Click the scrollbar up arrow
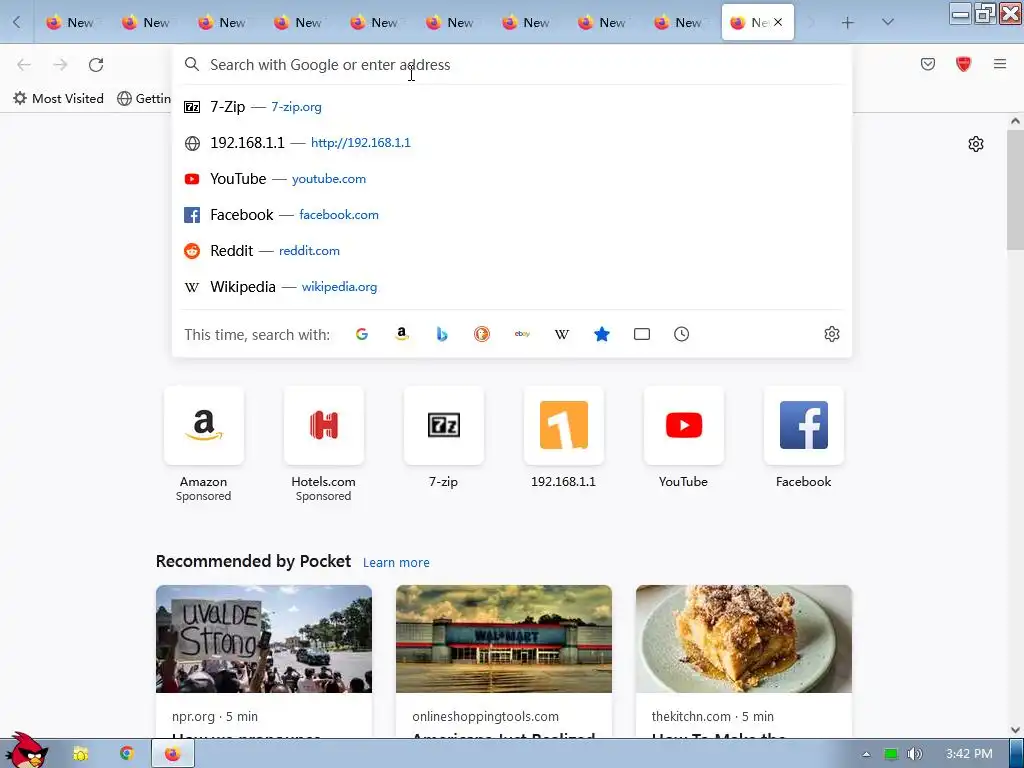The image size is (1024, 768). [1015, 121]
